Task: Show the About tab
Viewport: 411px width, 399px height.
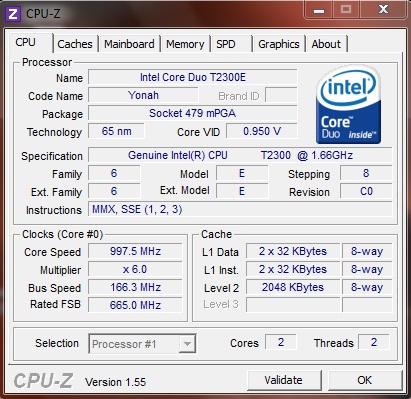Action: (326, 44)
